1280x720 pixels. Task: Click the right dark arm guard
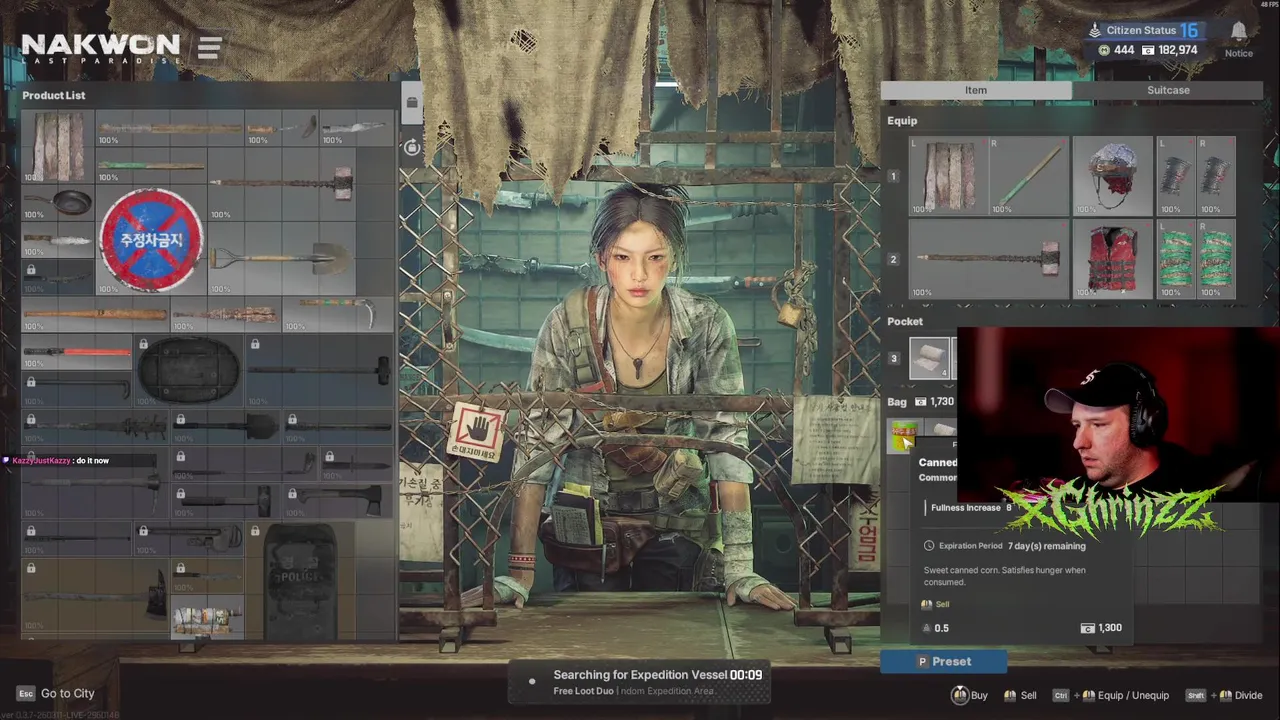1216,176
